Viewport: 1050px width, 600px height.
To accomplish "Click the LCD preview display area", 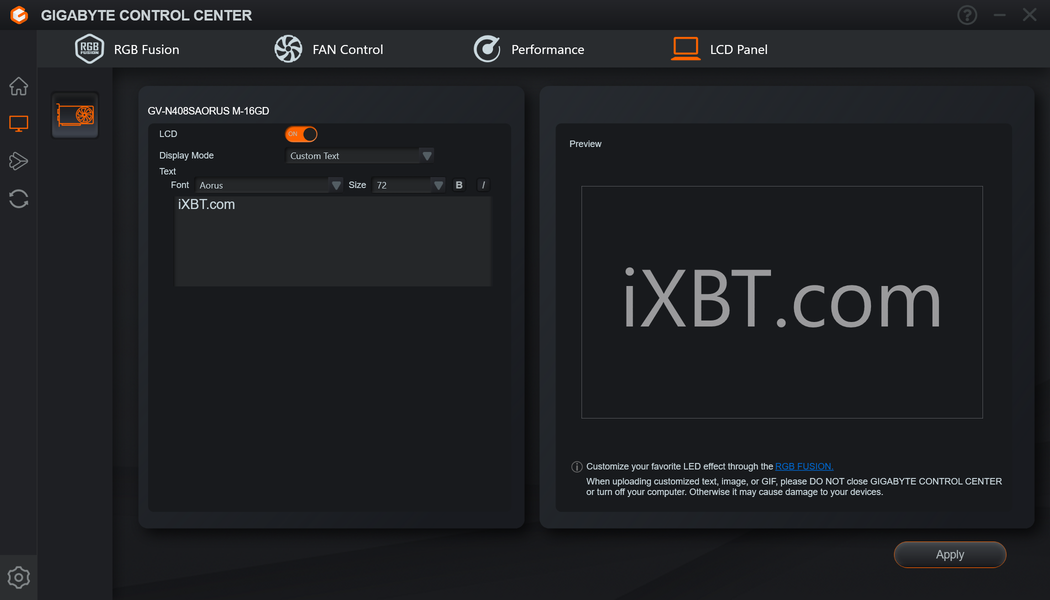I will [x=781, y=302].
